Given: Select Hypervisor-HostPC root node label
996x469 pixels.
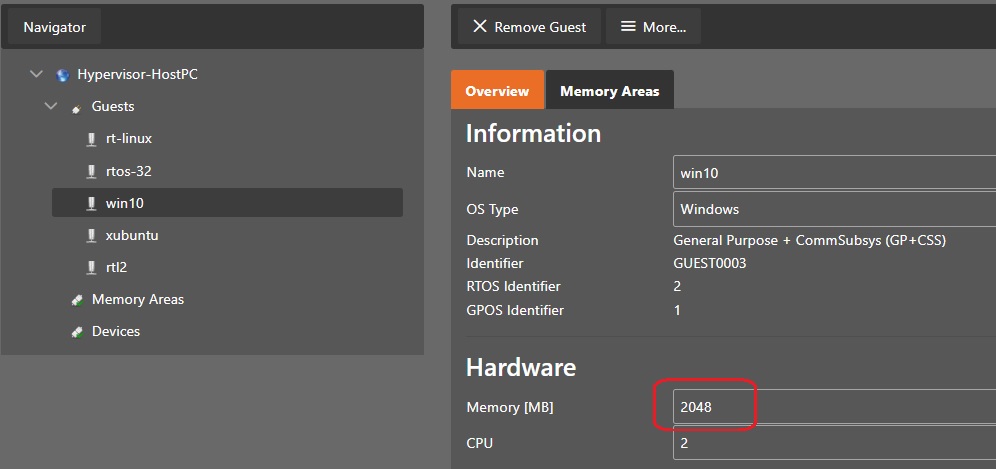Looking at the screenshot, I should coord(137,74).
